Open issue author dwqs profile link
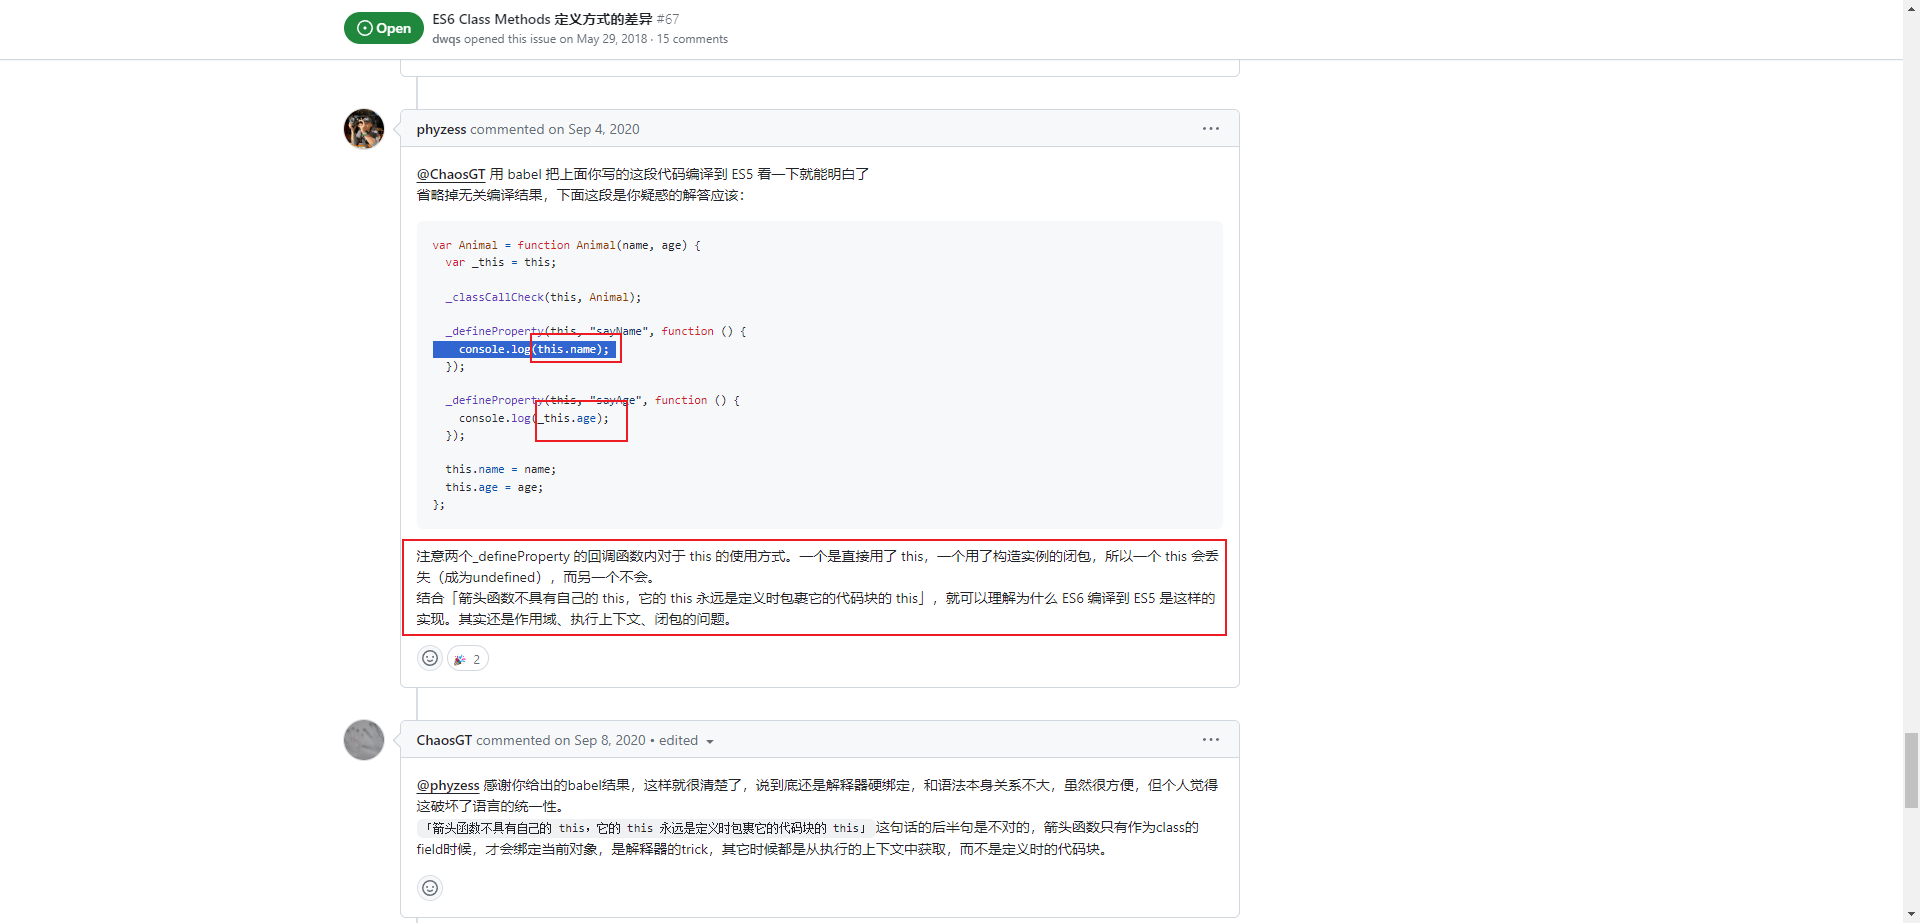This screenshot has width=1920, height=923. (446, 39)
